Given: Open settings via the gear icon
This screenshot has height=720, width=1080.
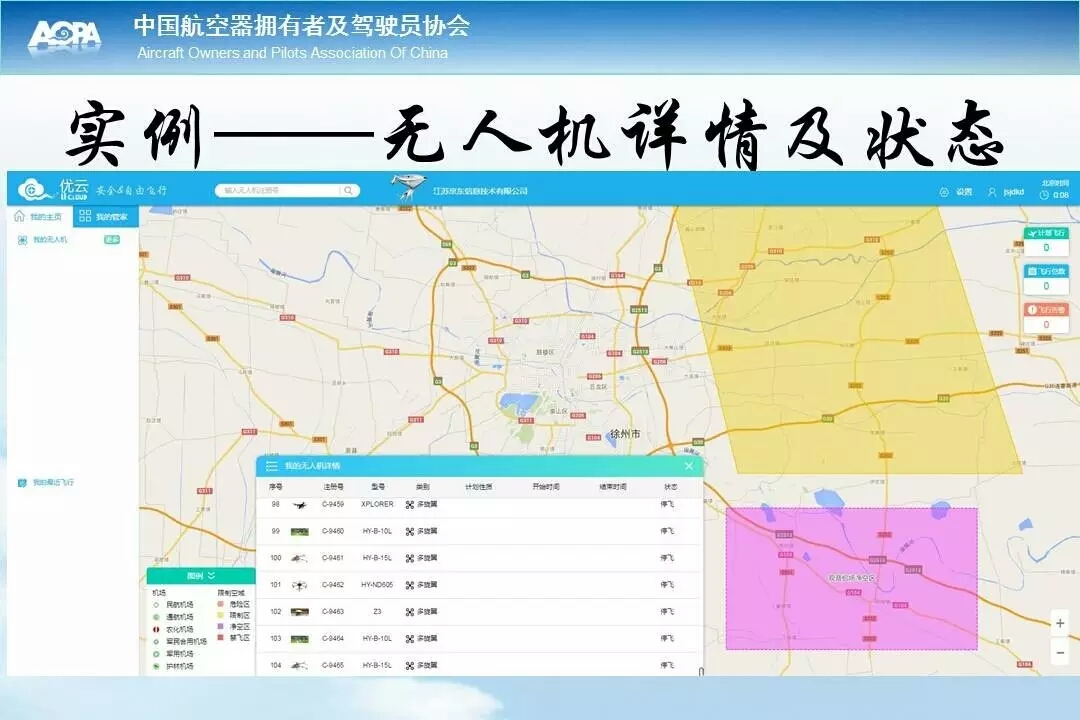Looking at the screenshot, I should (944, 192).
